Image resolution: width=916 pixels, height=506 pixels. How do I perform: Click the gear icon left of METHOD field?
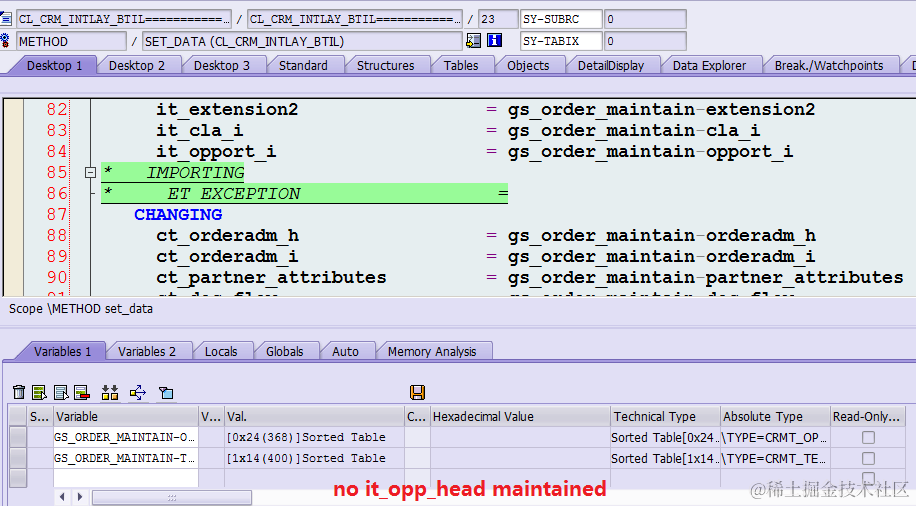(x=5, y=41)
